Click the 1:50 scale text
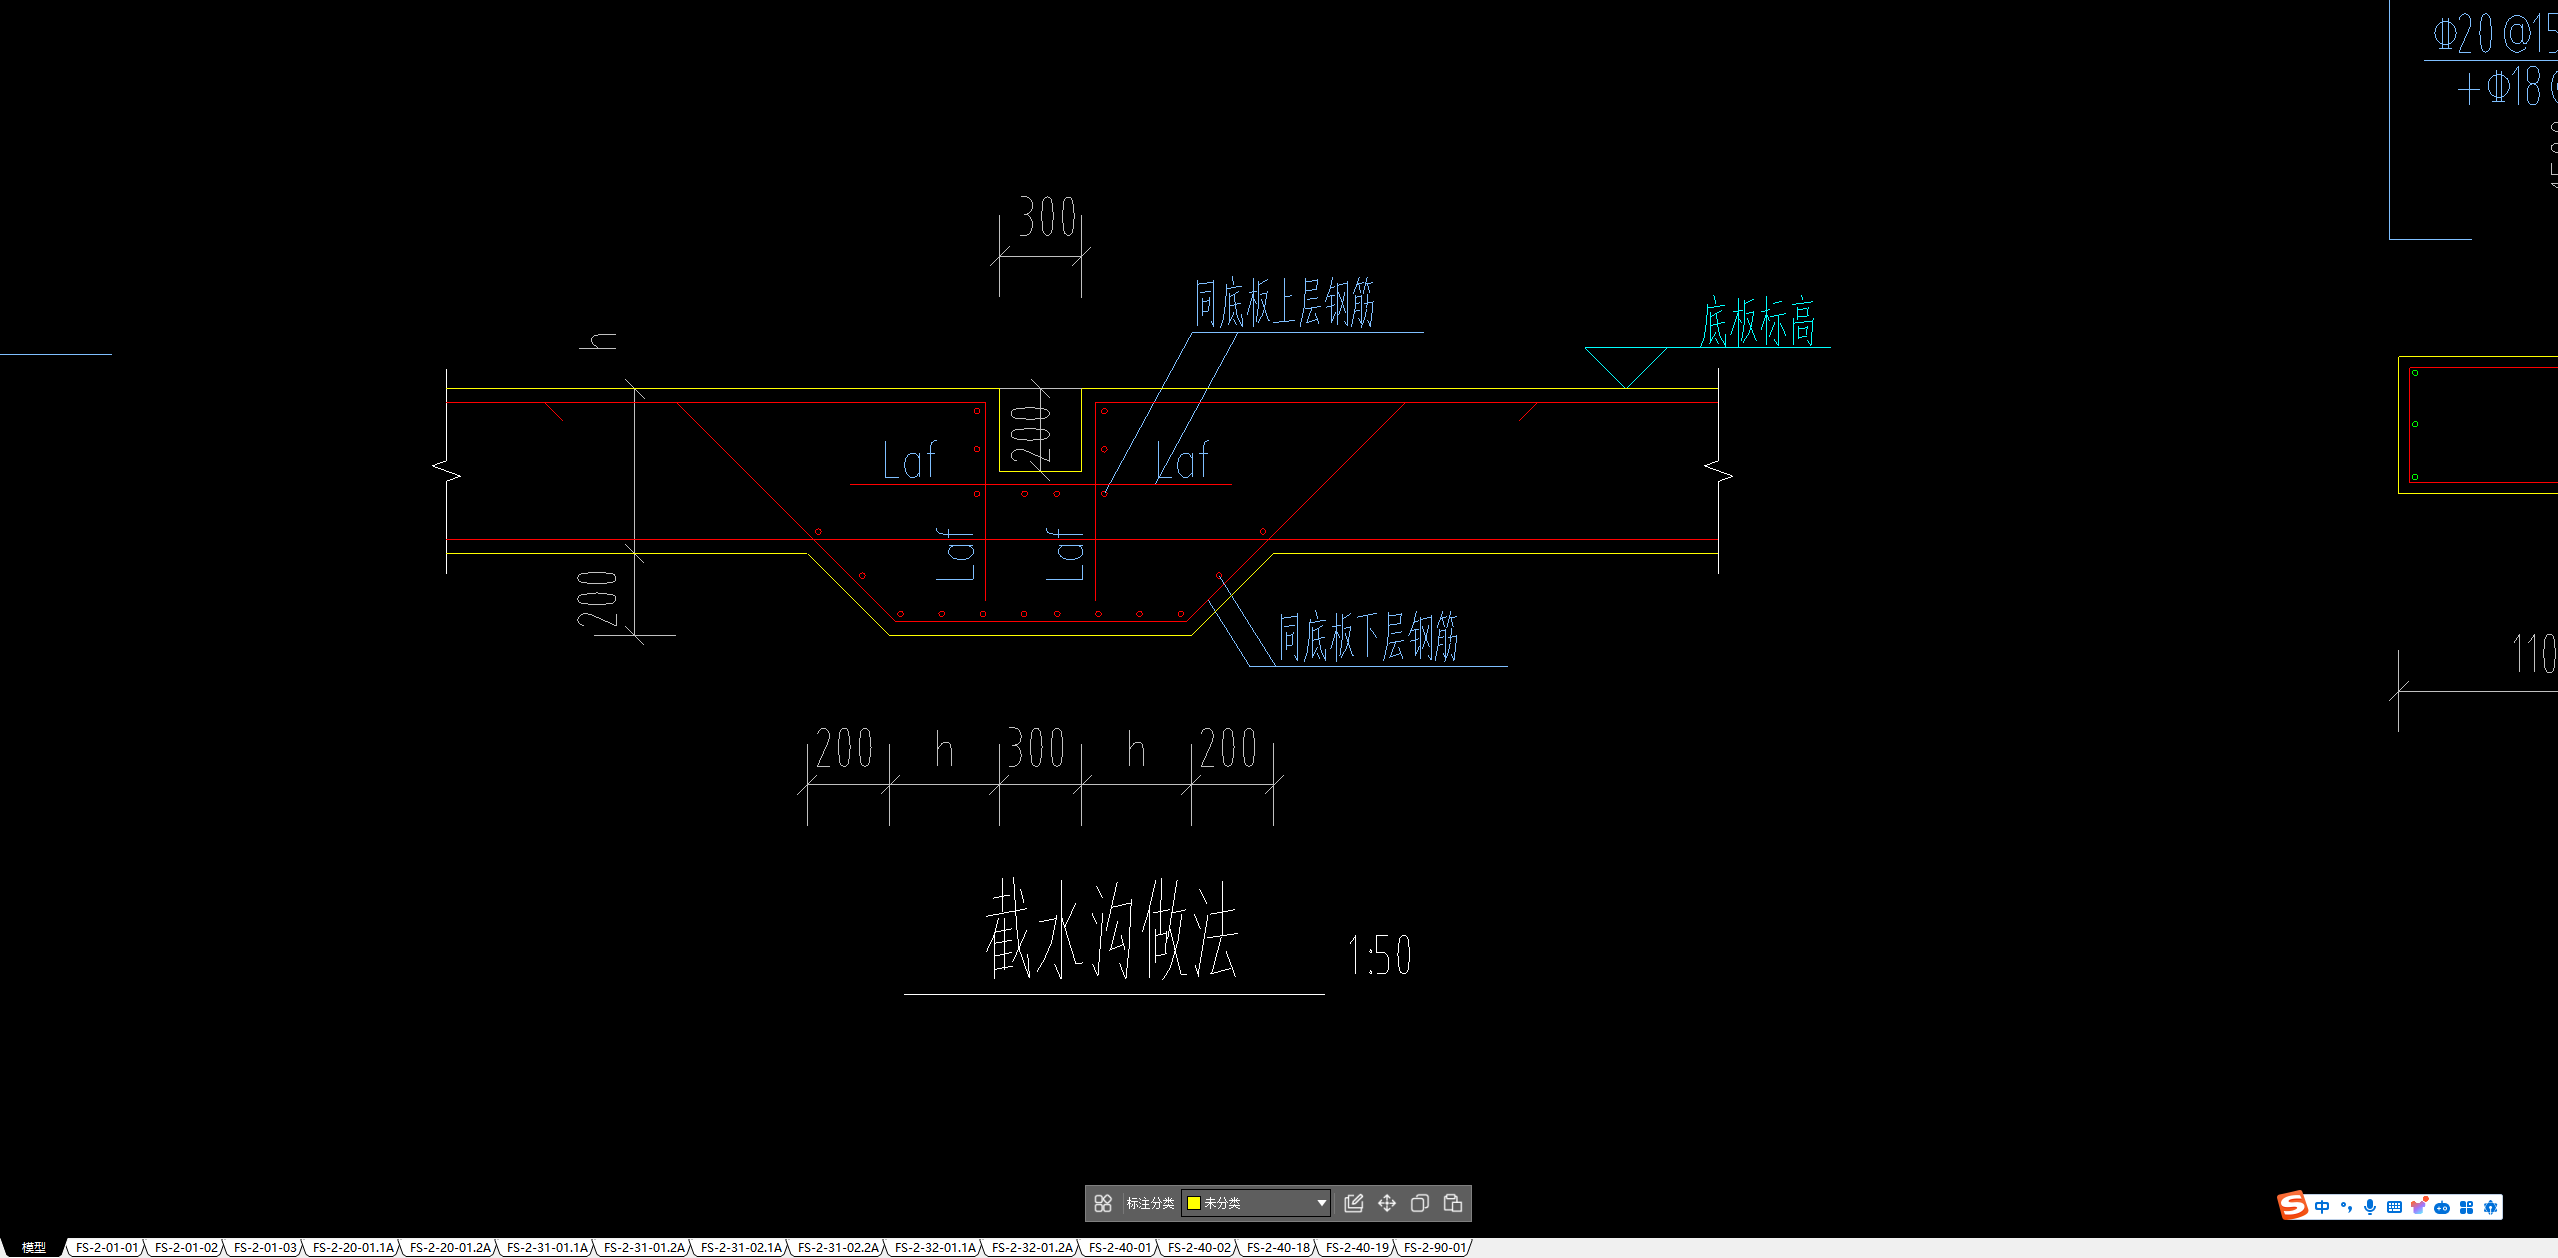The width and height of the screenshot is (2558, 1258). coord(1380,955)
